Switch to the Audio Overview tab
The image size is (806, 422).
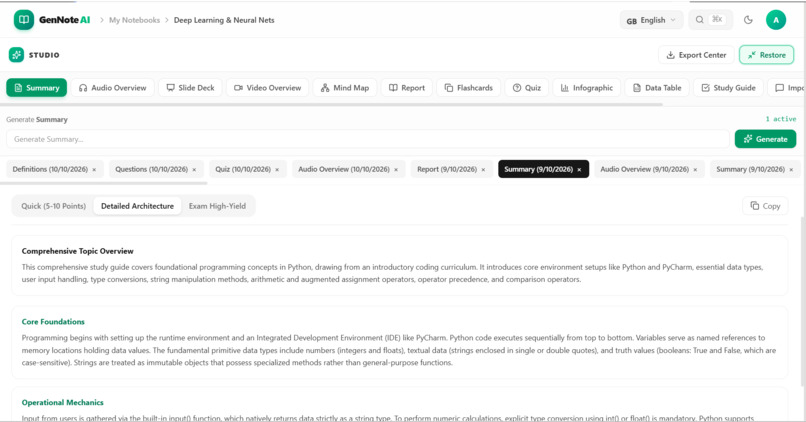tap(112, 88)
